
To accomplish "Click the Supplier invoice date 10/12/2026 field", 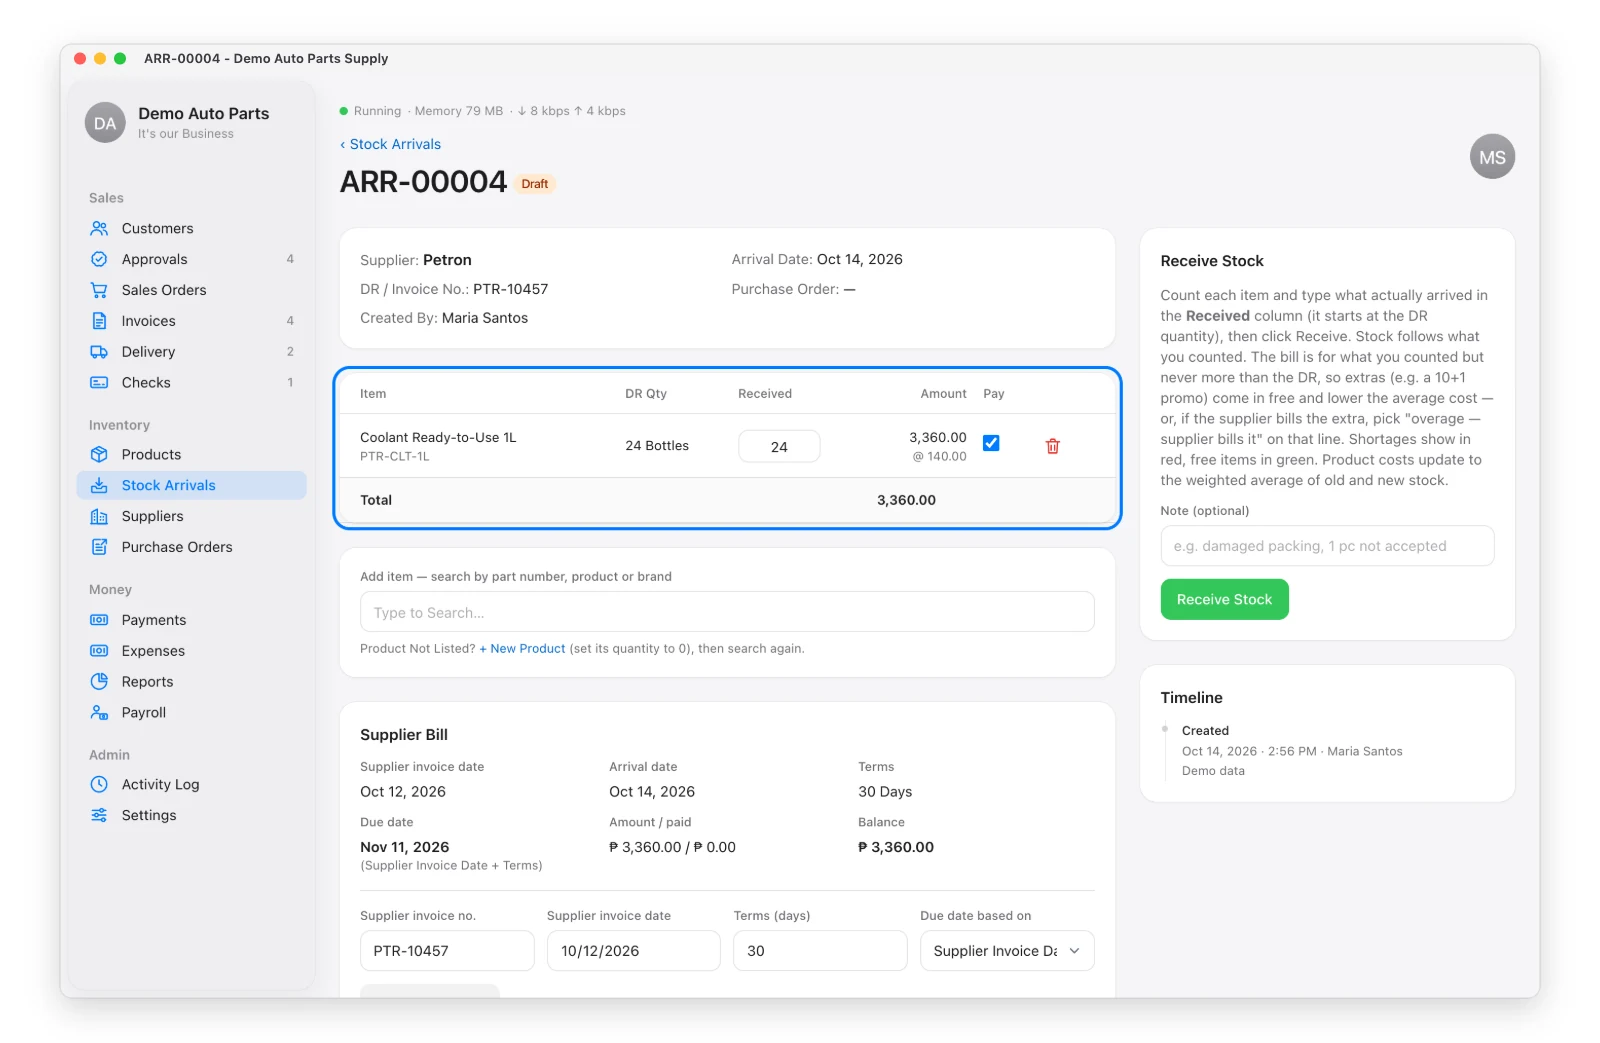I will tap(633, 951).
